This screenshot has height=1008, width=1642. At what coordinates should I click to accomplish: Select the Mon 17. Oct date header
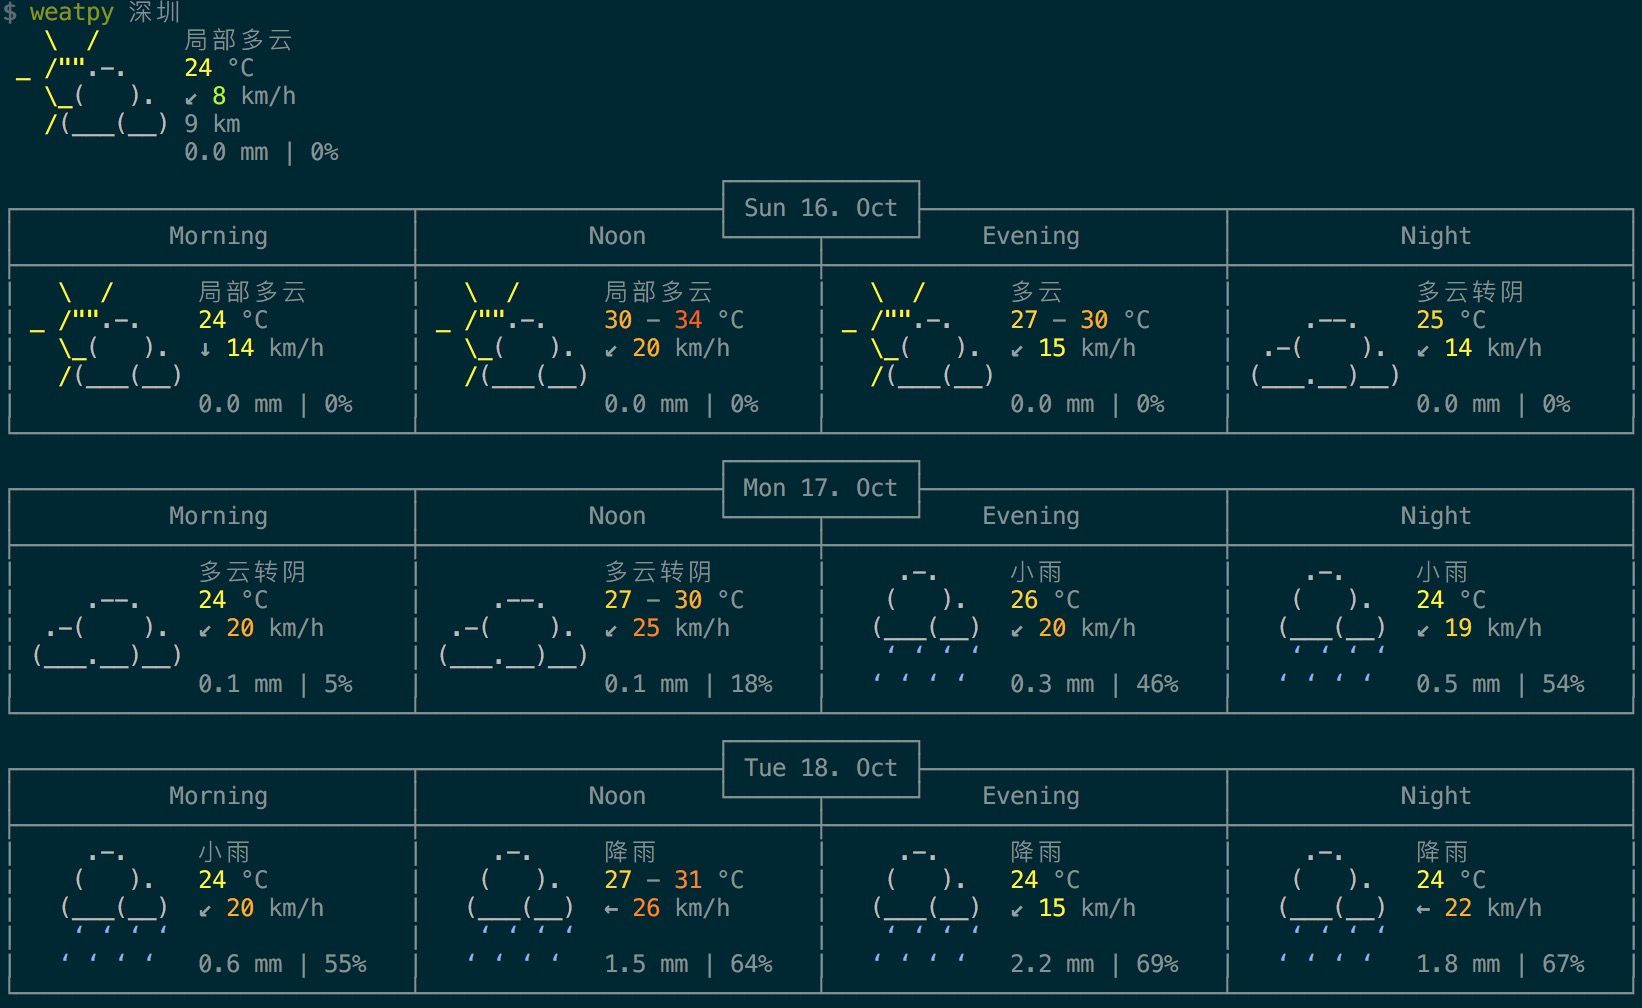tap(821, 488)
